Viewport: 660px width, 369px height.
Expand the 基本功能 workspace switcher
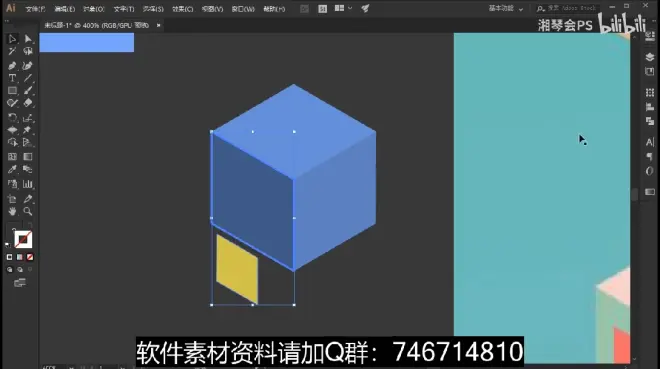[506, 8]
